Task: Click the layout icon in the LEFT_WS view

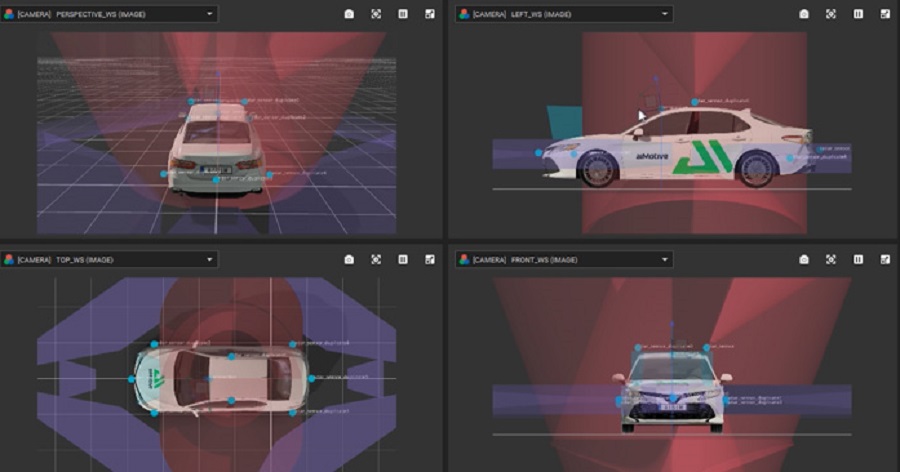Action: pos(885,14)
